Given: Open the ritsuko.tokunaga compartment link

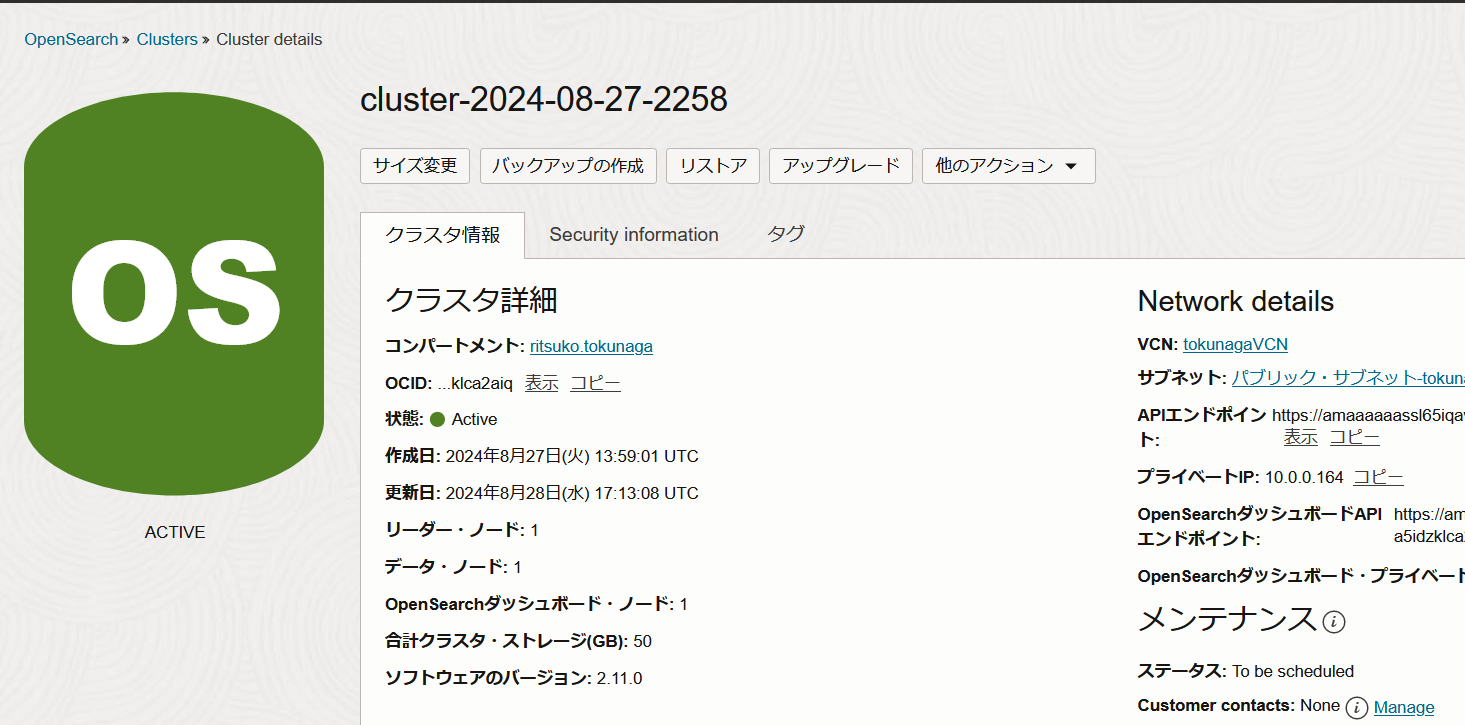Looking at the screenshot, I should pyautogui.click(x=591, y=346).
